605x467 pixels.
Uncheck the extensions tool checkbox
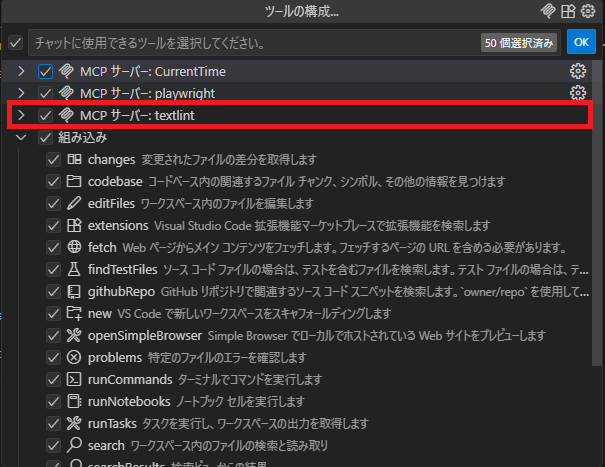53,225
